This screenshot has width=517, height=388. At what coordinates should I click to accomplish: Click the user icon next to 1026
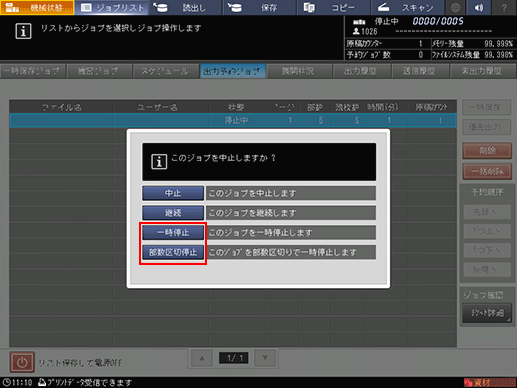[356, 31]
